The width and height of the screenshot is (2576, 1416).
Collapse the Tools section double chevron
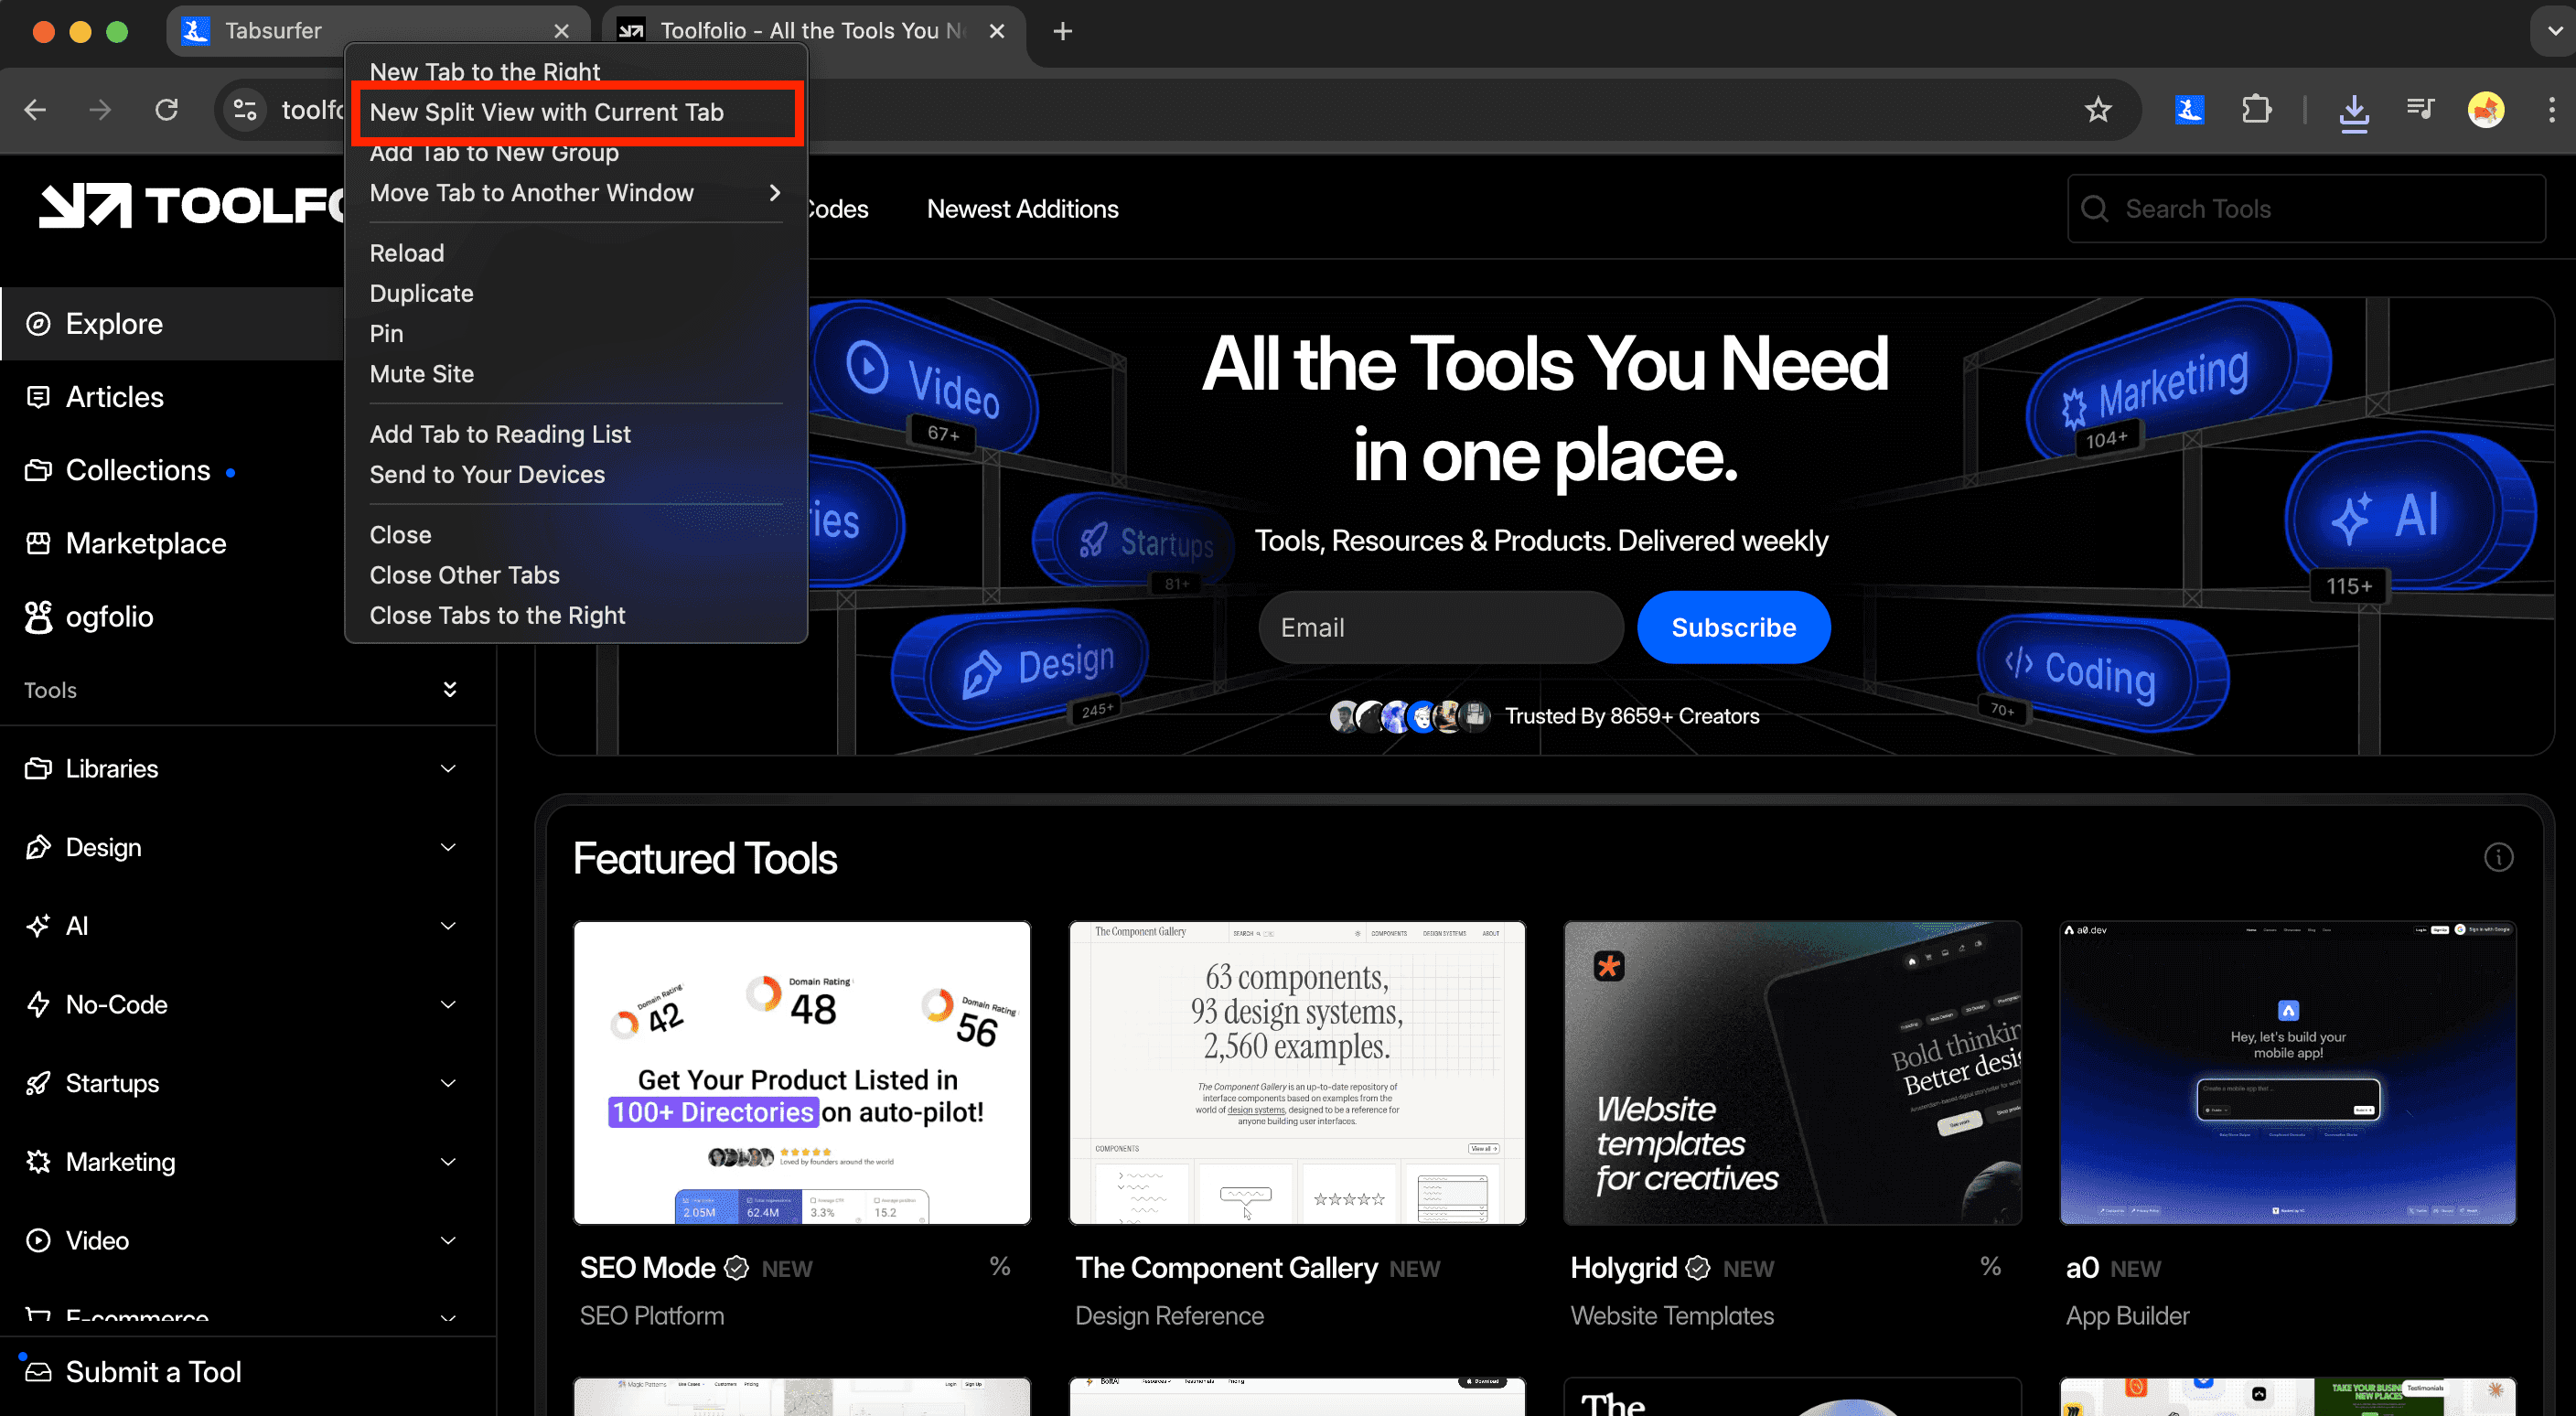coord(449,690)
